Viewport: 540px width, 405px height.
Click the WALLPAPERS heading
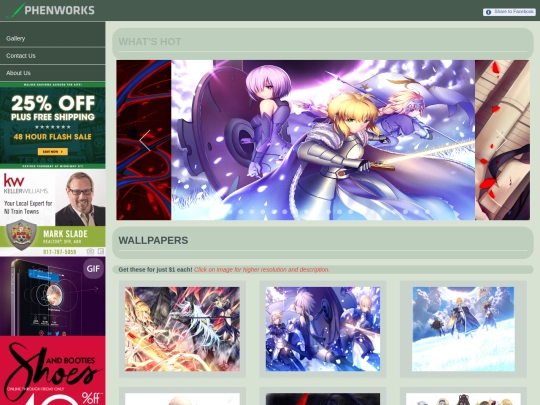point(153,240)
